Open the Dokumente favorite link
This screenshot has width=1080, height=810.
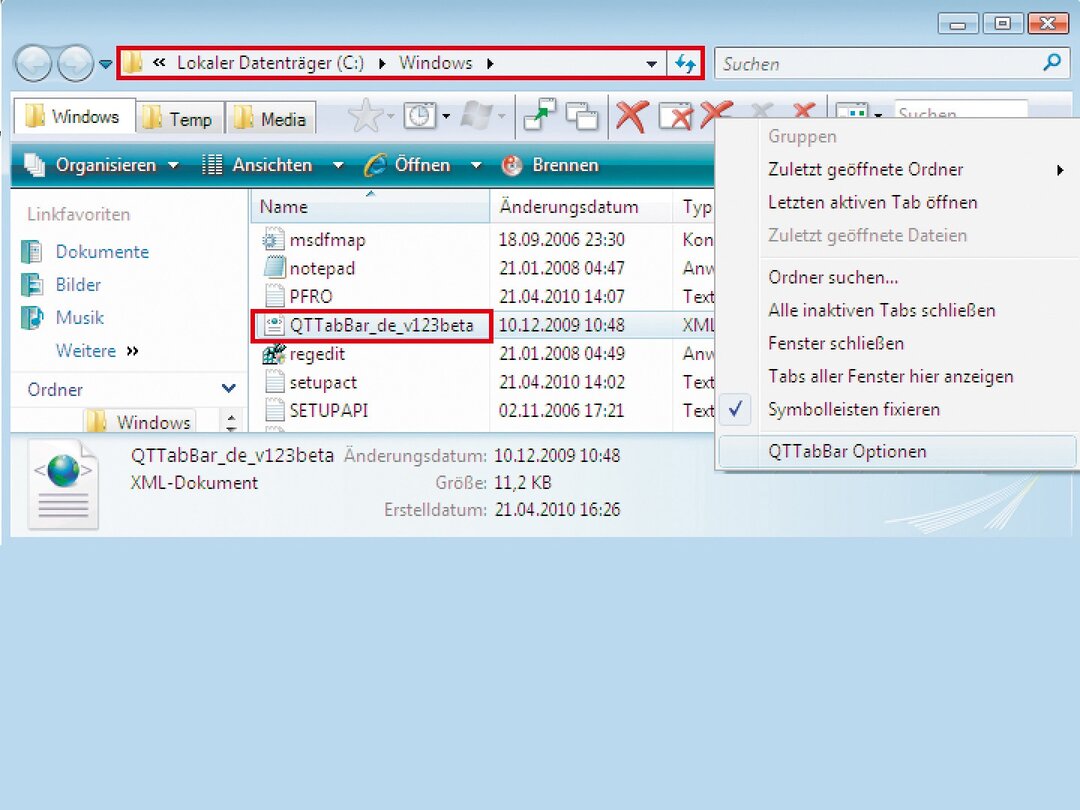(x=102, y=252)
